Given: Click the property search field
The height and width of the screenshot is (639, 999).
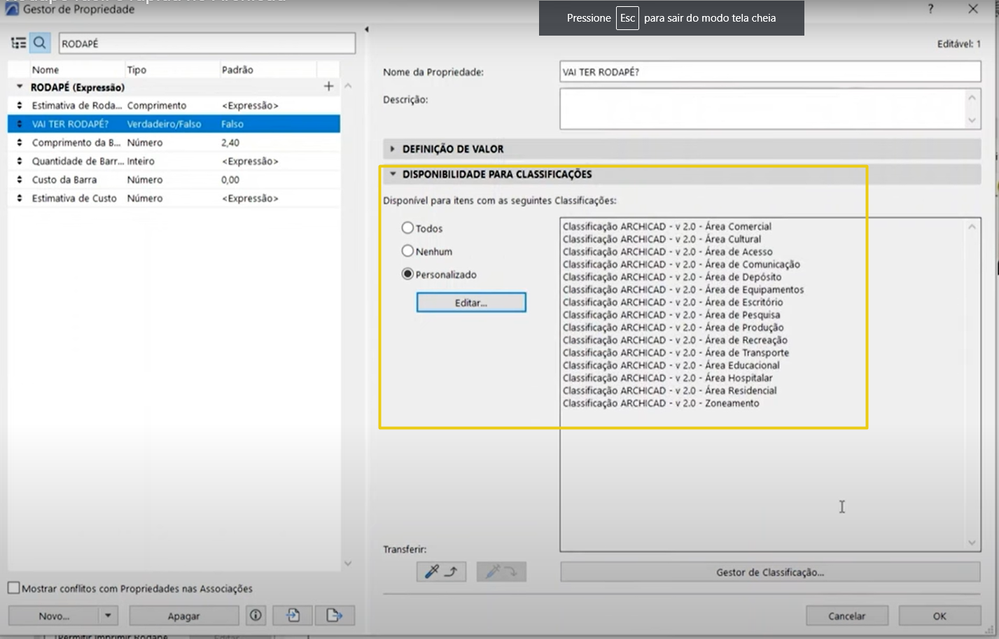Looking at the screenshot, I should [x=206, y=43].
